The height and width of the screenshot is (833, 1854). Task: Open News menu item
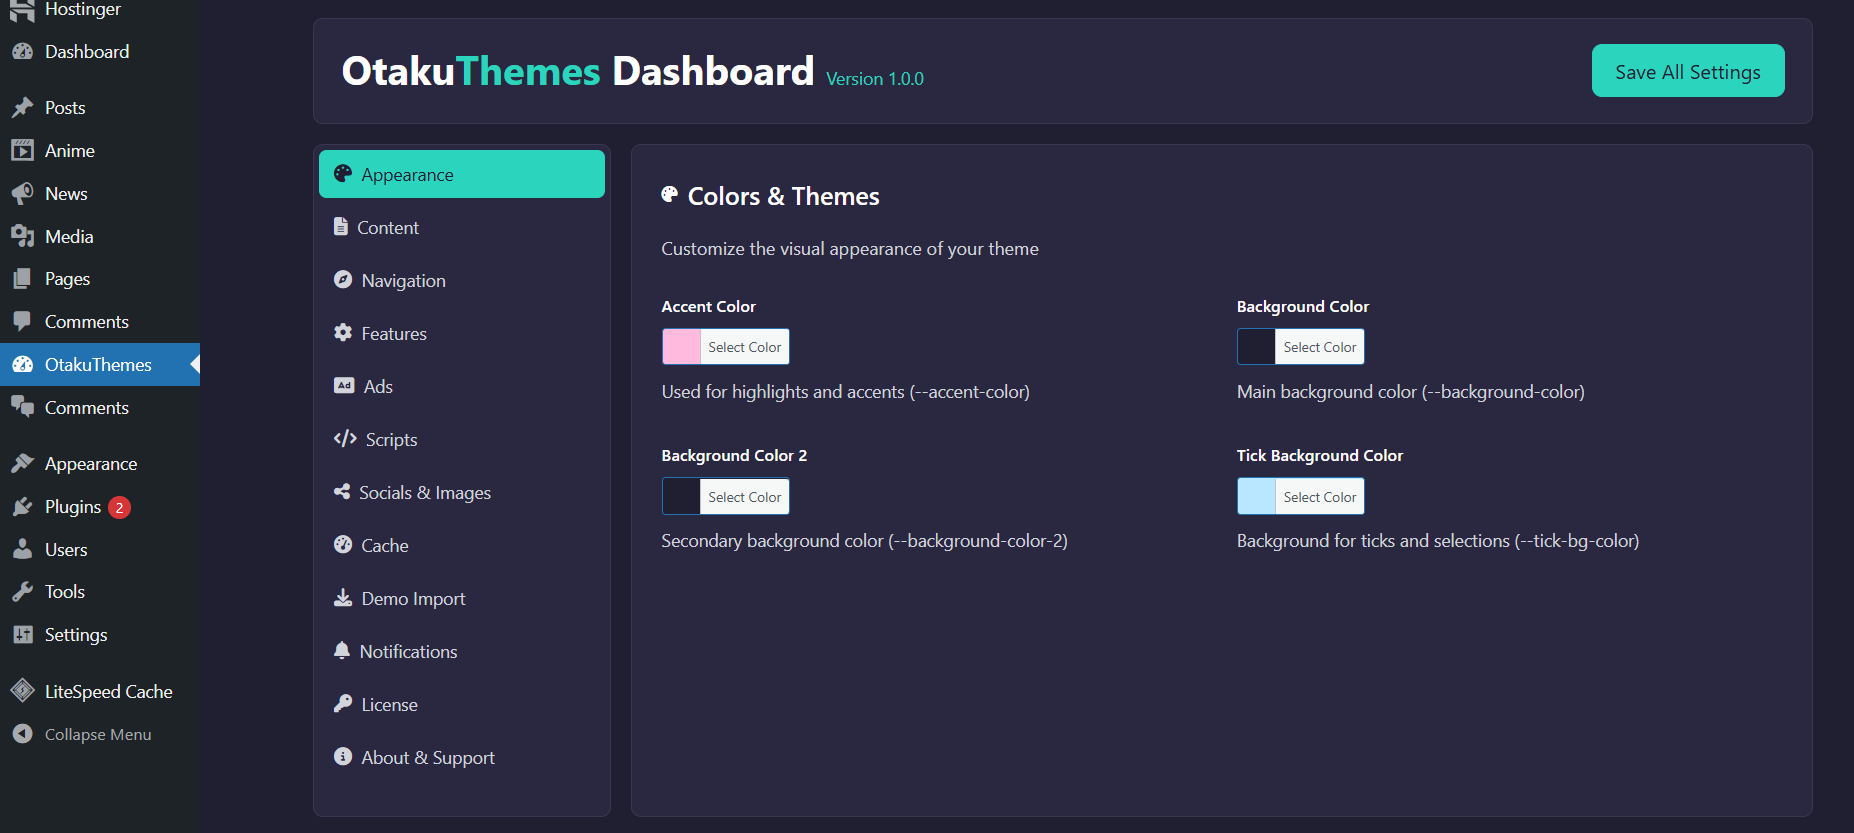point(100,194)
